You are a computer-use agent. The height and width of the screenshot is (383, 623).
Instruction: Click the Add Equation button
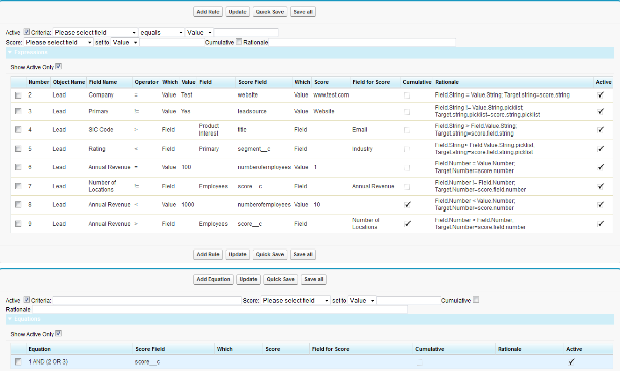point(213,279)
